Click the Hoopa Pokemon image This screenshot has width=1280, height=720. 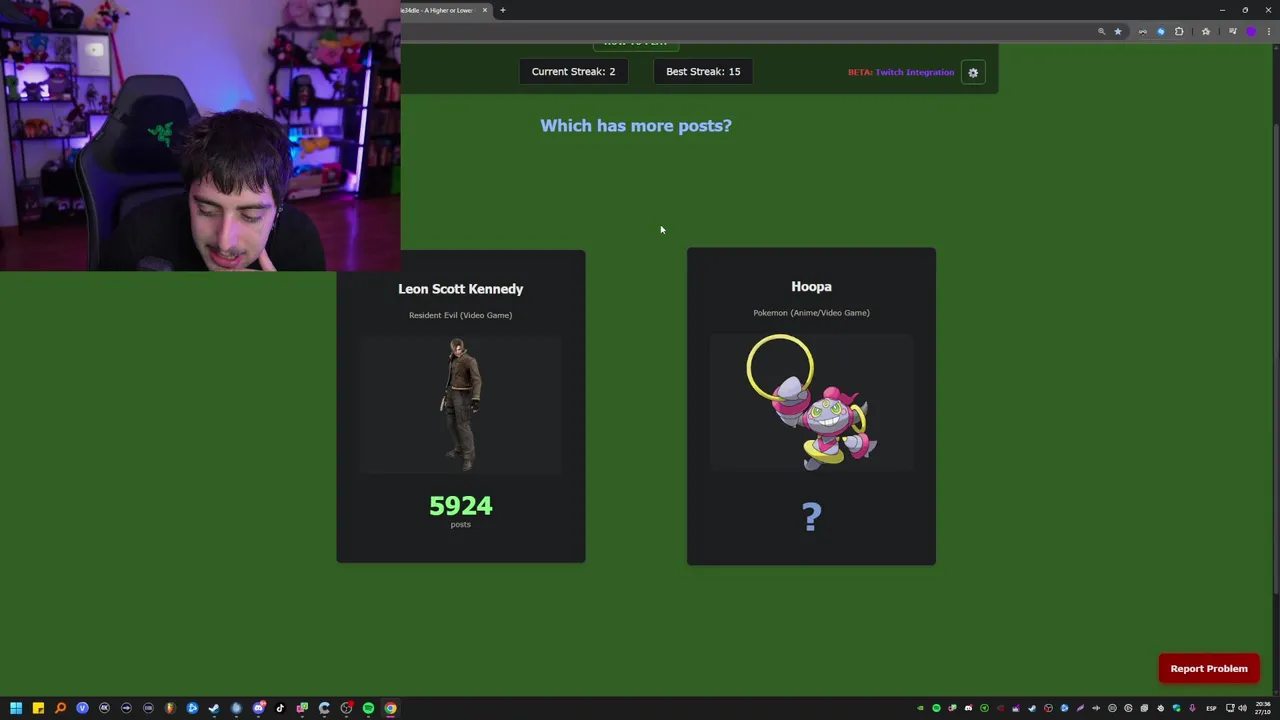[811, 402]
